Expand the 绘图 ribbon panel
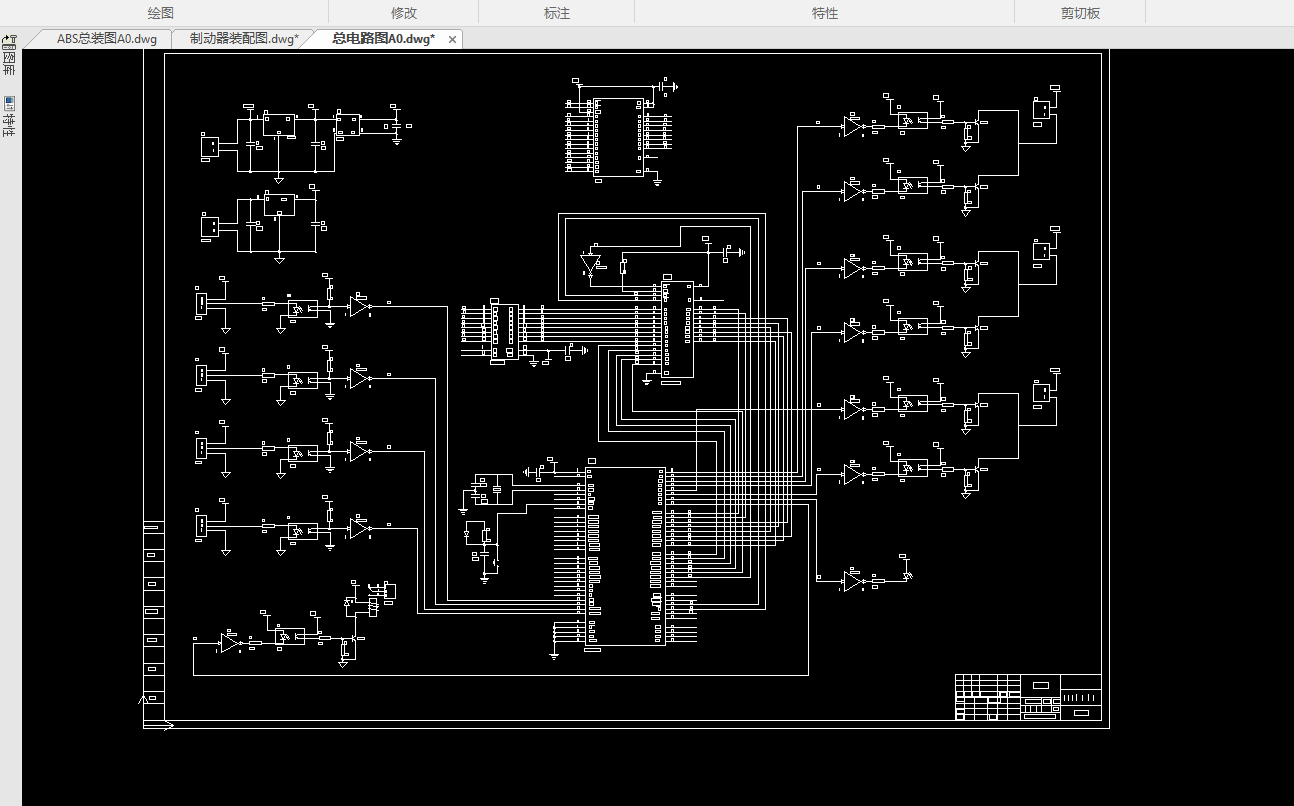This screenshot has width=1294, height=806. tap(161, 13)
